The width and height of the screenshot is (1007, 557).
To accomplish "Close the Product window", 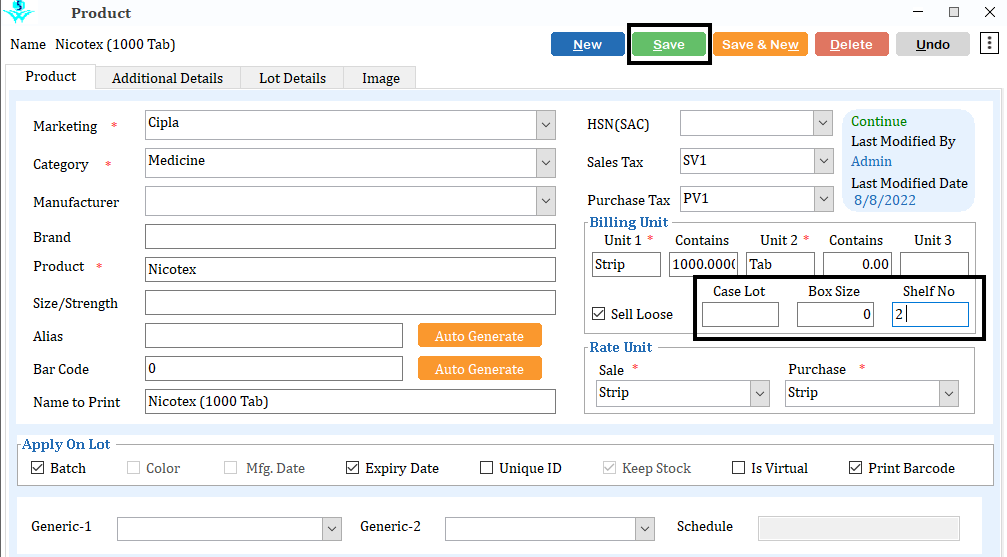I will [990, 12].
